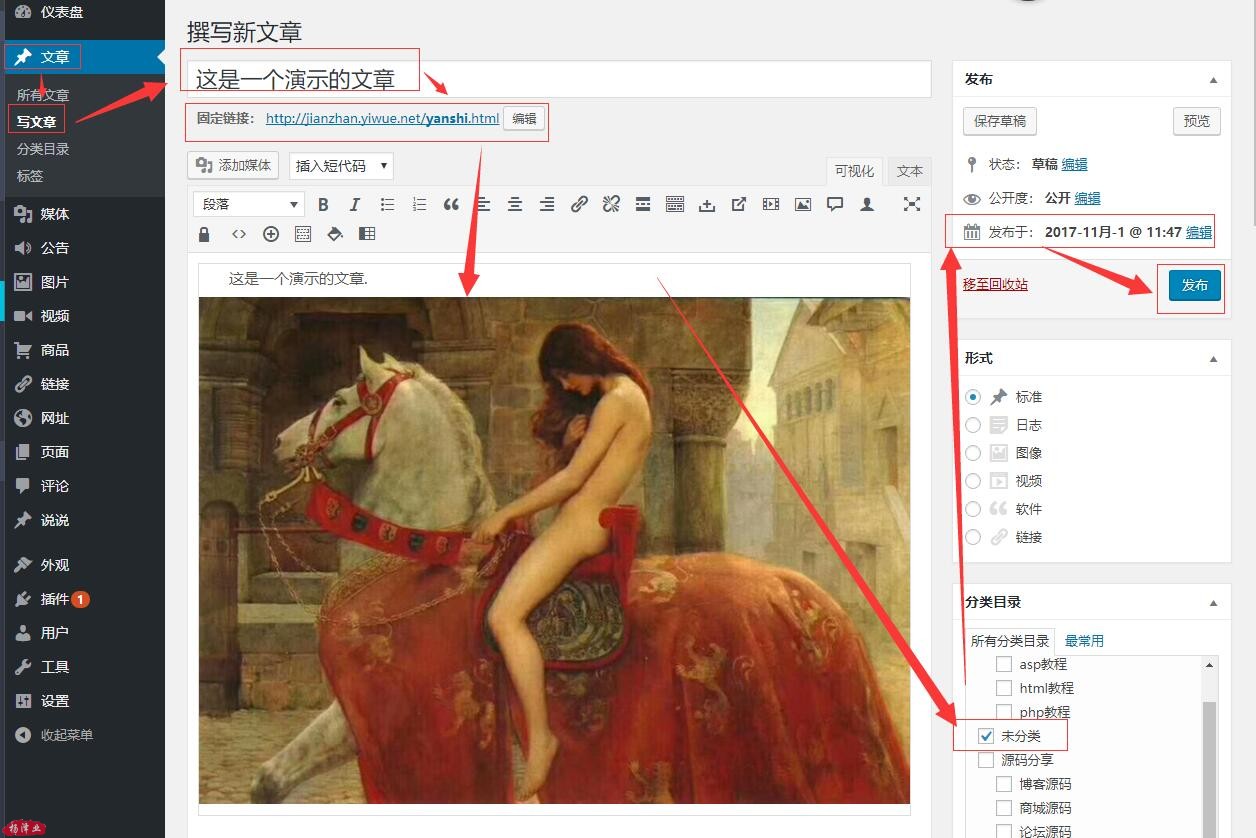Enter distraction-free fullscreen mode

pos(912,204)
